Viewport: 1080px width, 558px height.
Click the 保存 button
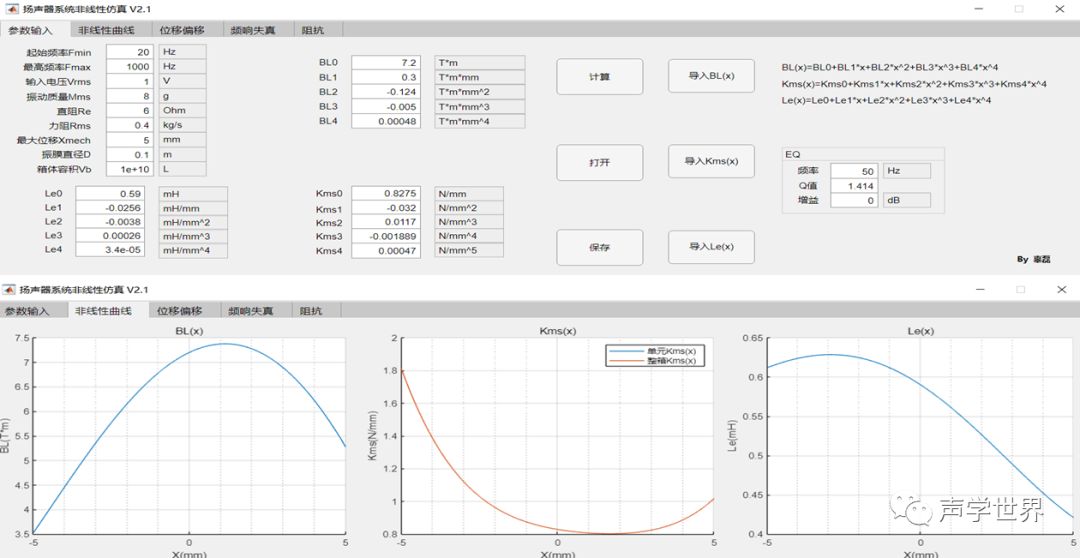599,247
